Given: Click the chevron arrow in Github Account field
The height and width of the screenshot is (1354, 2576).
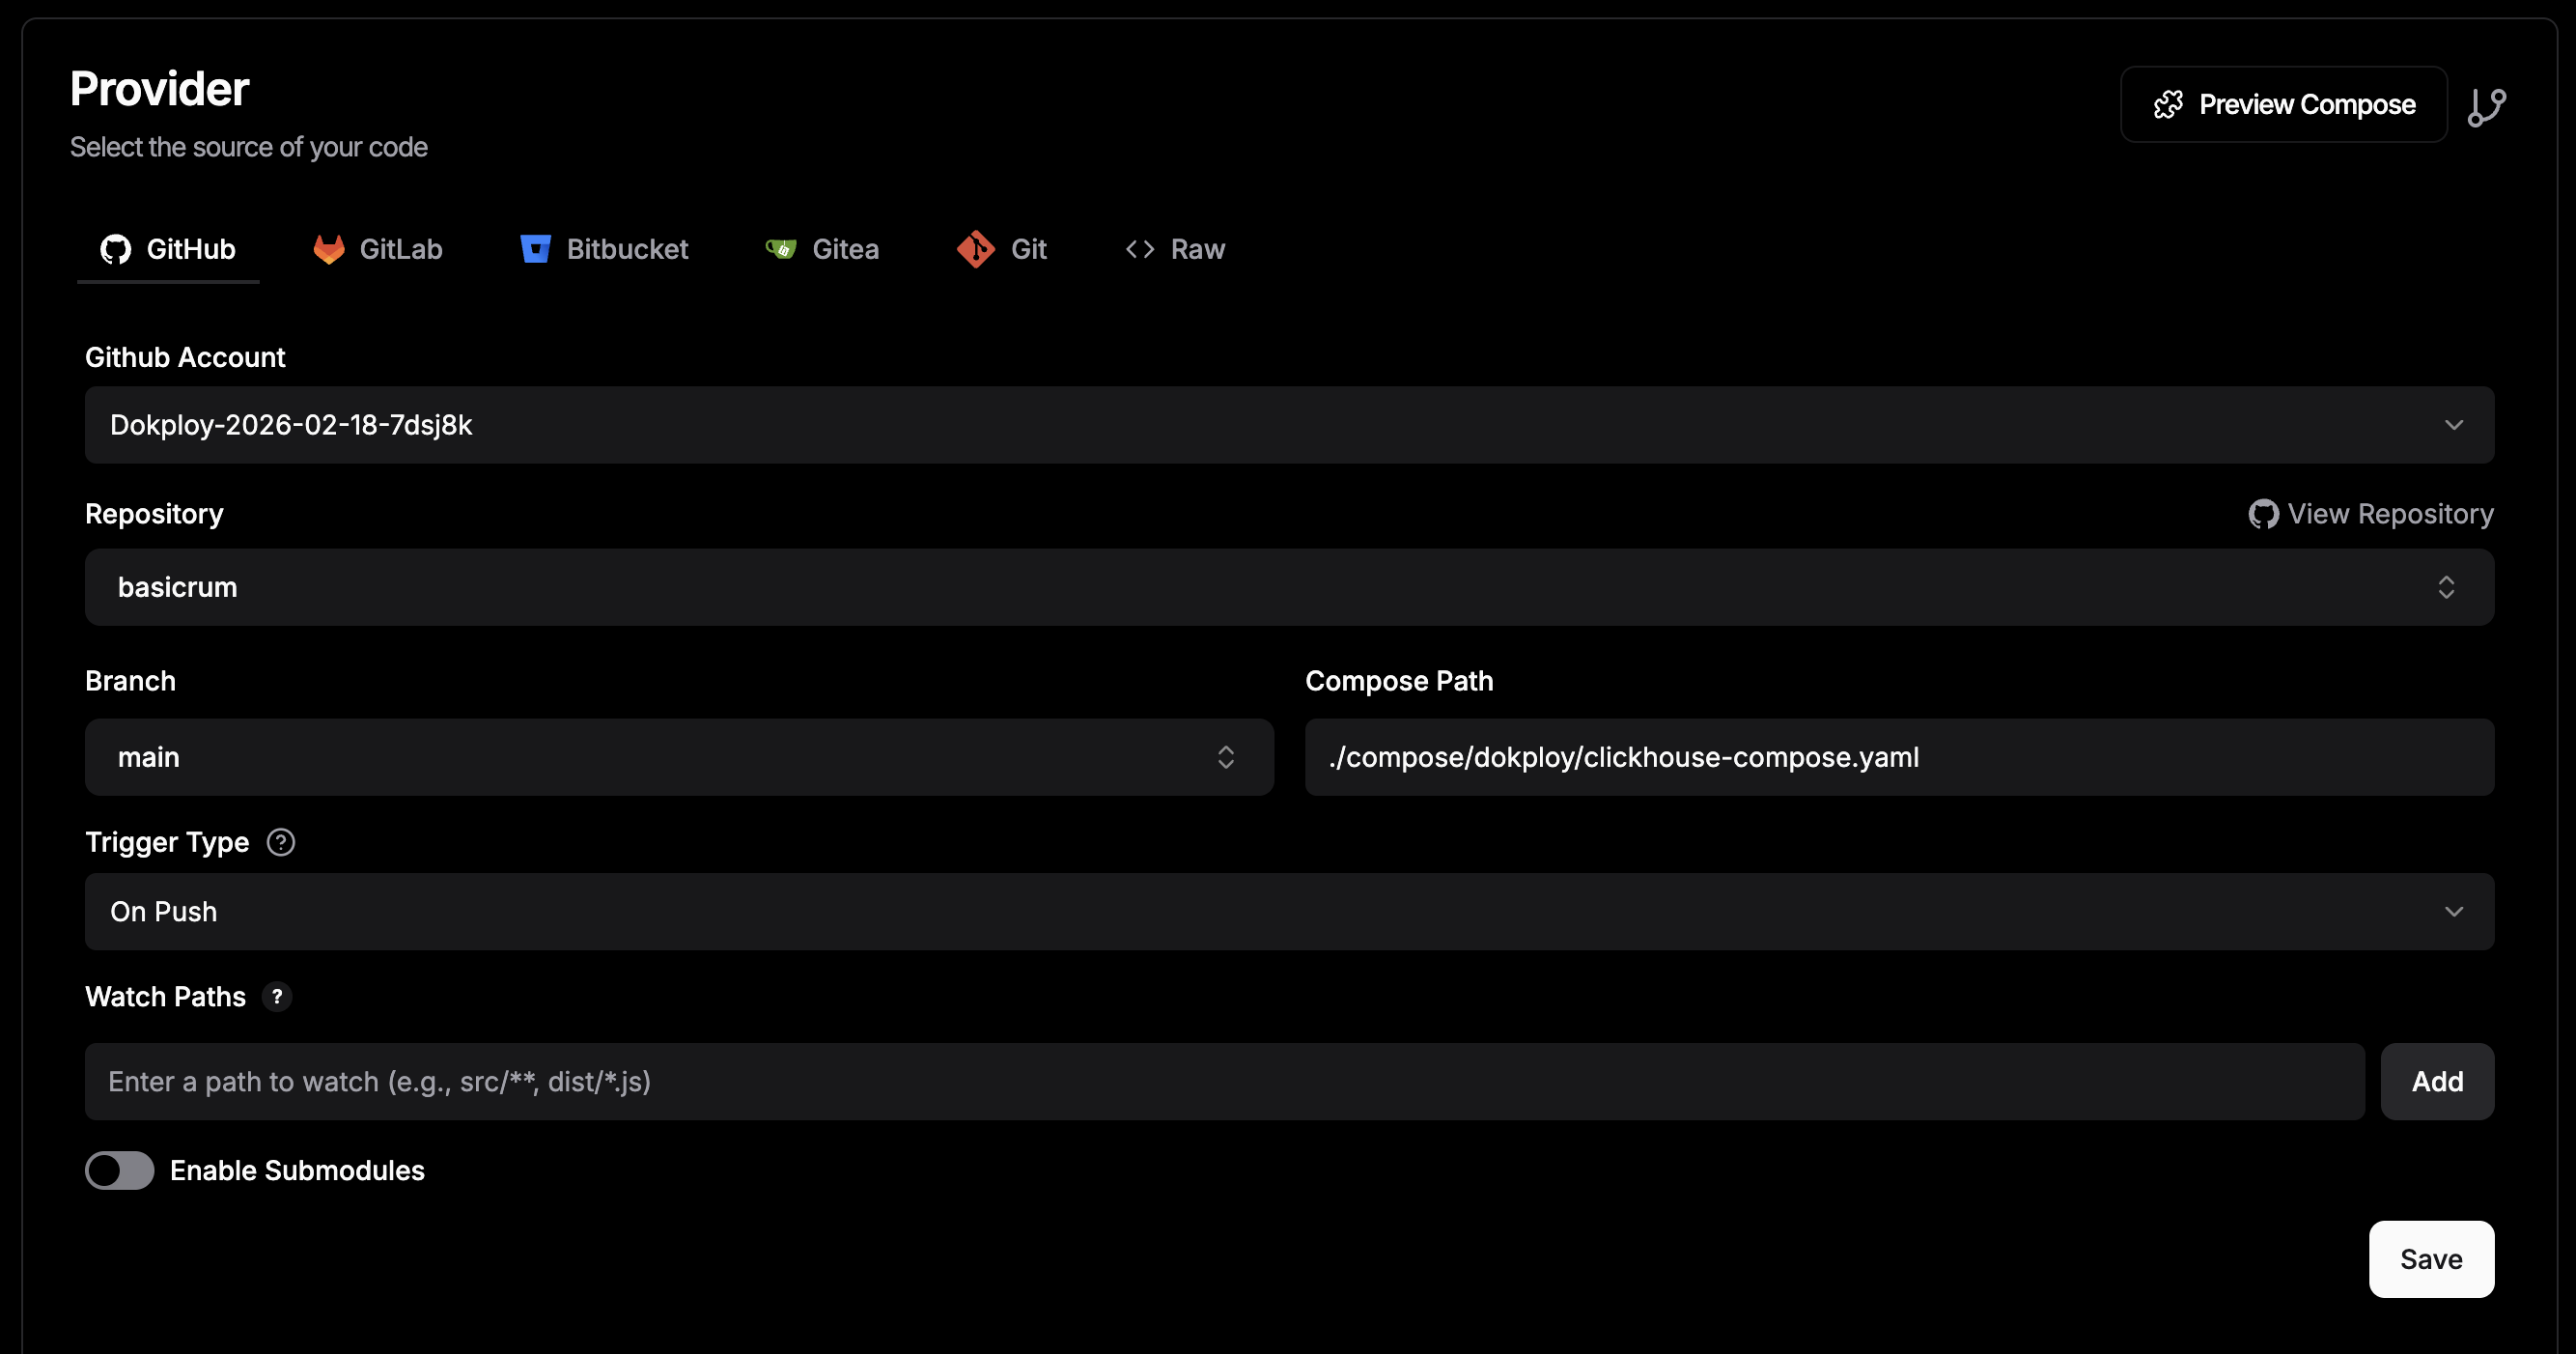Looking at the screenshot, I should 2454,425.
